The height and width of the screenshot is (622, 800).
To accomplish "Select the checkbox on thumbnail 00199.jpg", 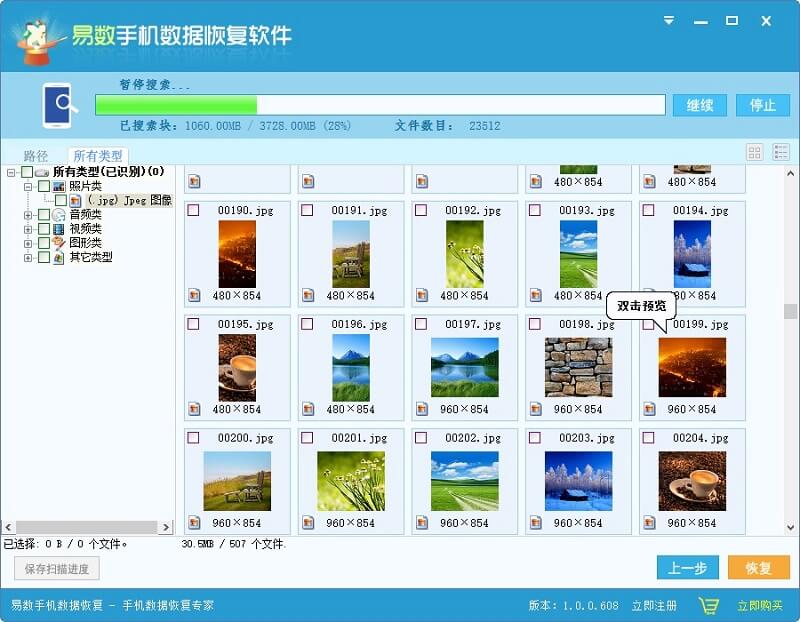I will coord(648,323).
